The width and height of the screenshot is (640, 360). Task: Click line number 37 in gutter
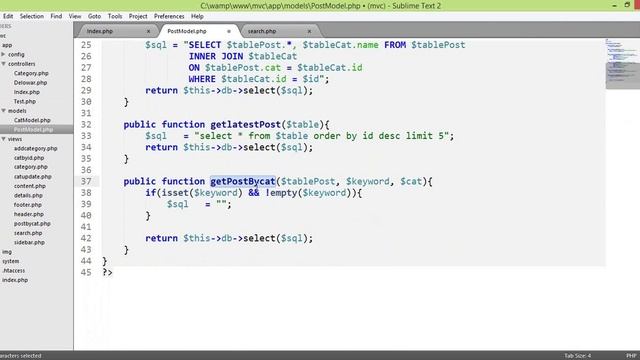(86, 181)
